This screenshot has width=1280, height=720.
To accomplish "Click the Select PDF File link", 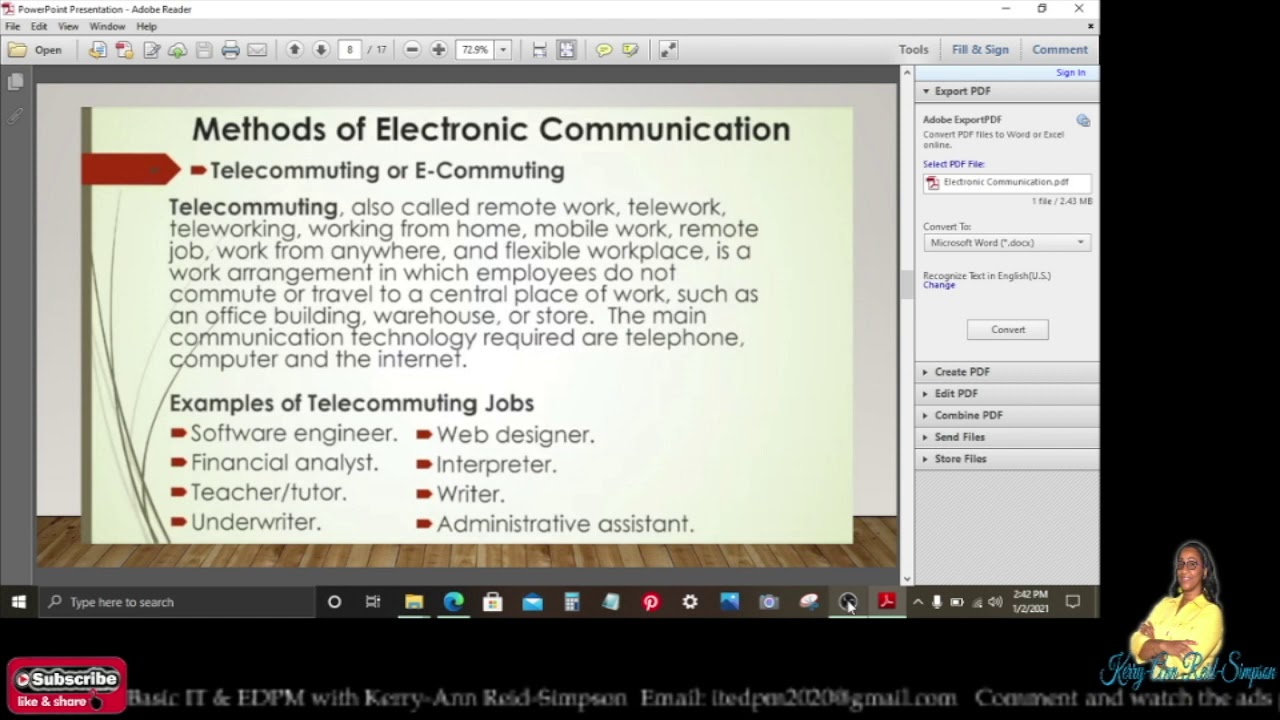I will click(x=954, y=164).
